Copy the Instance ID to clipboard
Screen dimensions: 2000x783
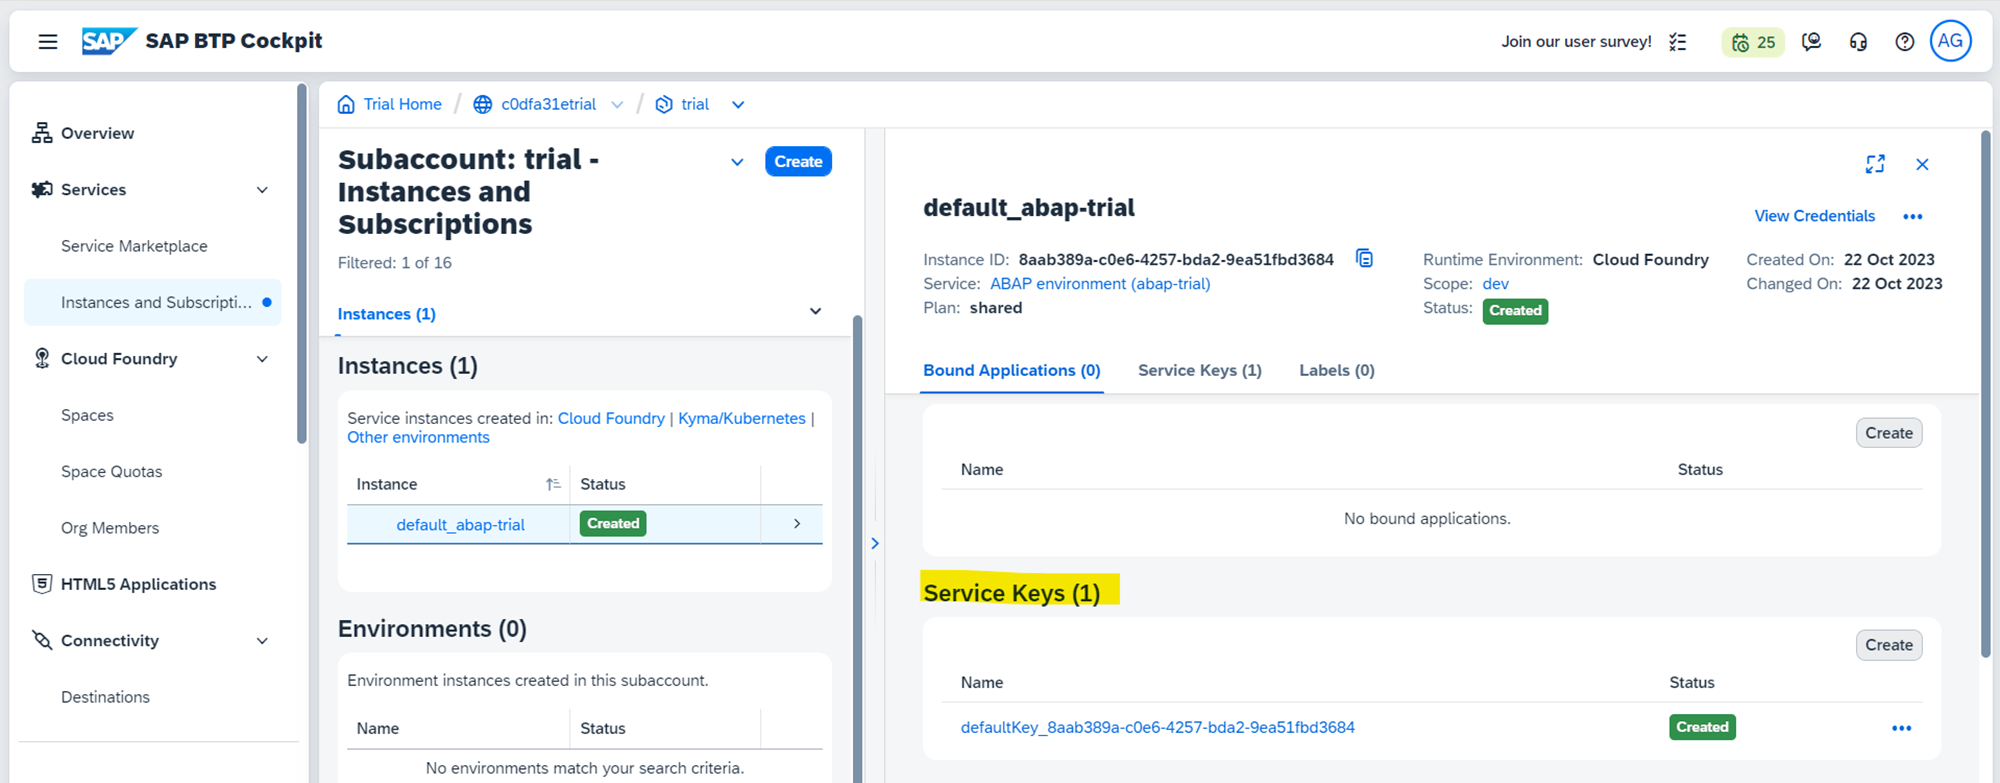tap(1364, 259)
